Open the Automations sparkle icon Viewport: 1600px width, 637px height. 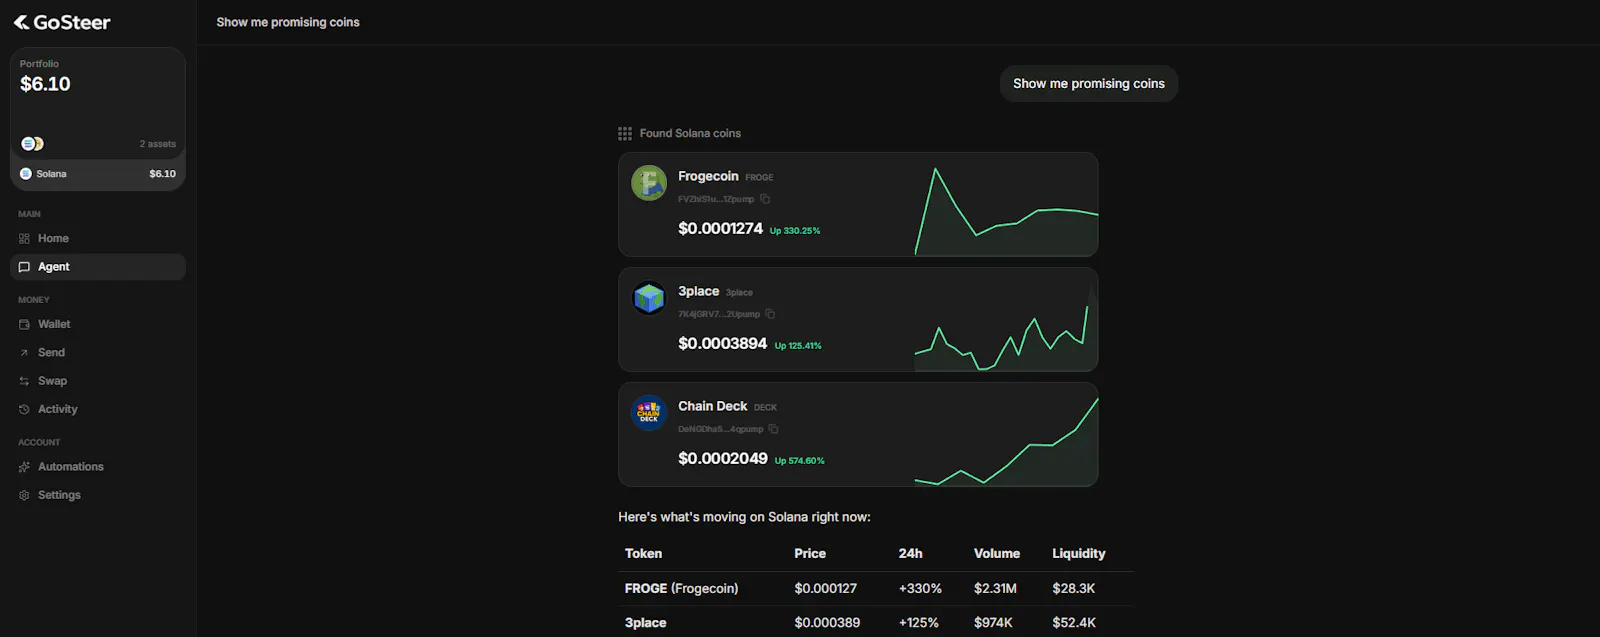click(x=24, y=467)
